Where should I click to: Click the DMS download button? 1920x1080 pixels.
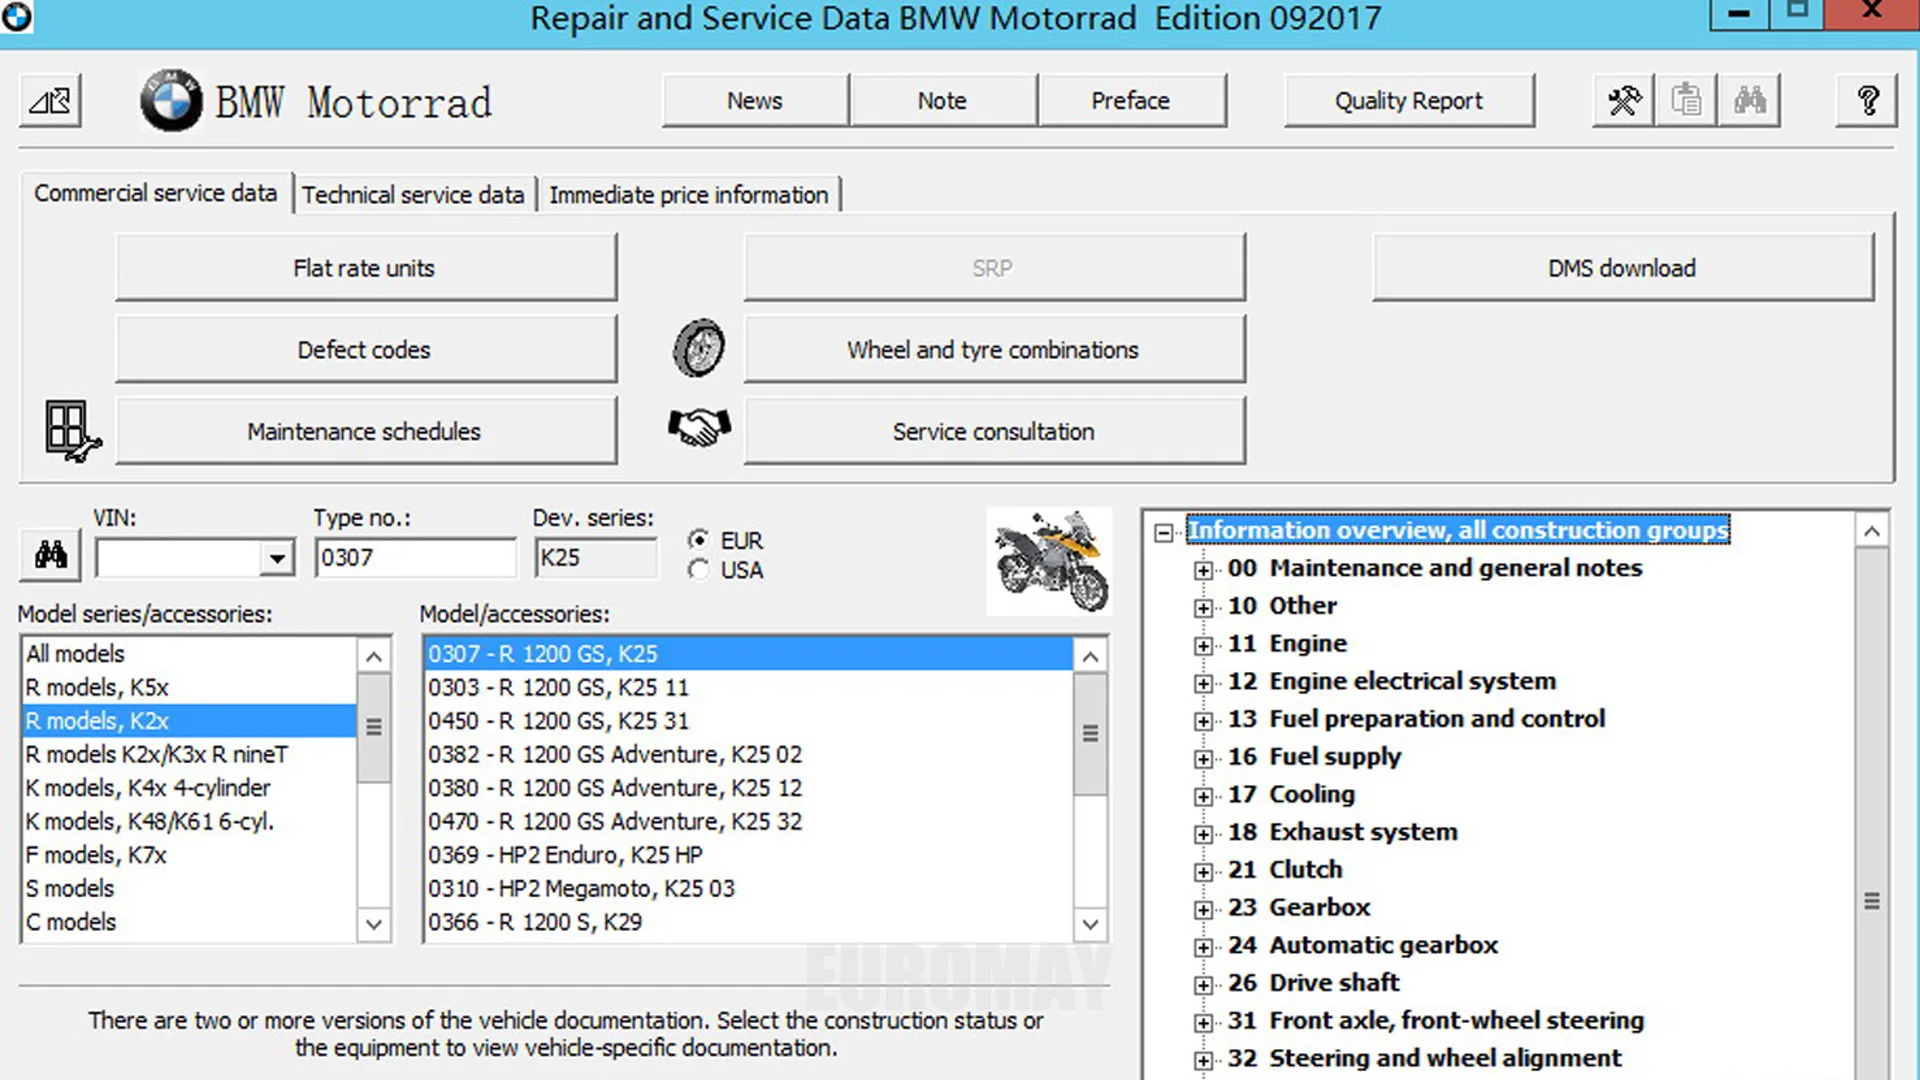[x=1622, y=268]
